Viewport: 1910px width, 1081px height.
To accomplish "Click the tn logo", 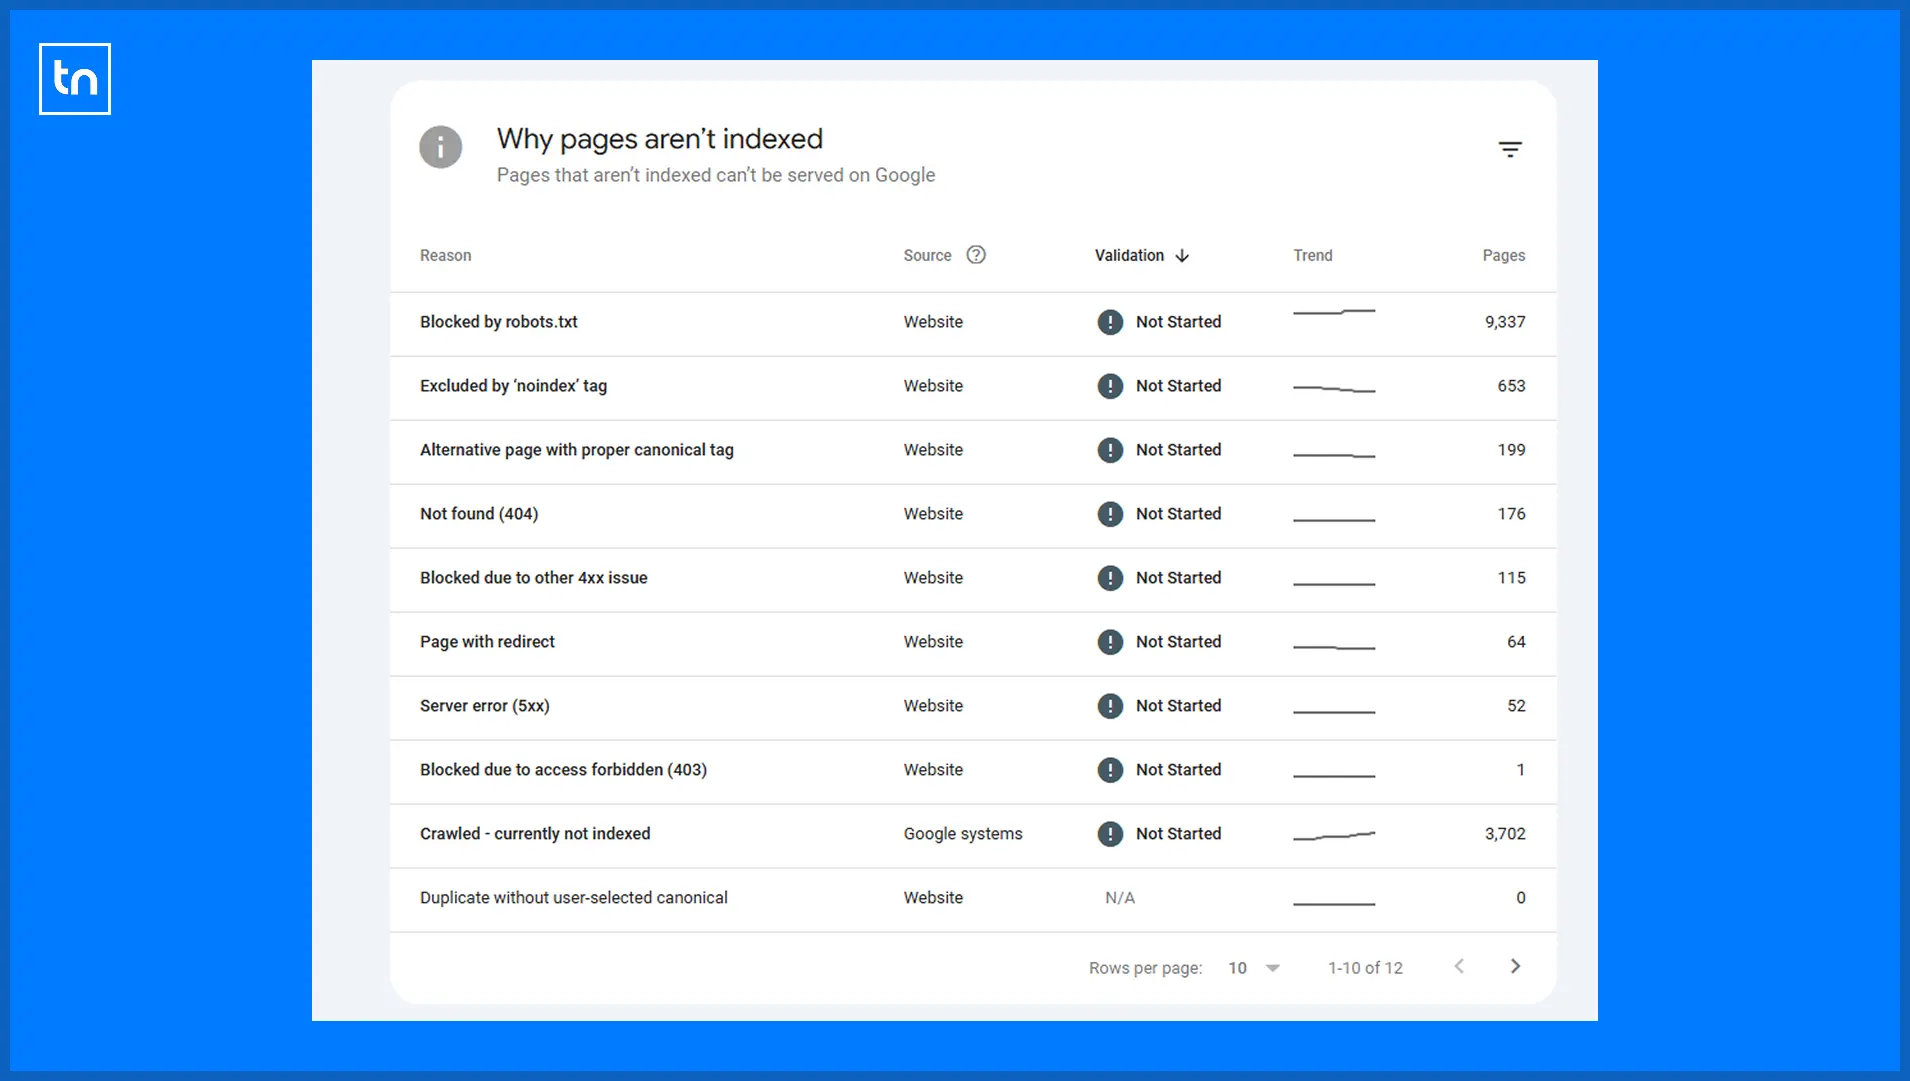I will coord(75,79).
